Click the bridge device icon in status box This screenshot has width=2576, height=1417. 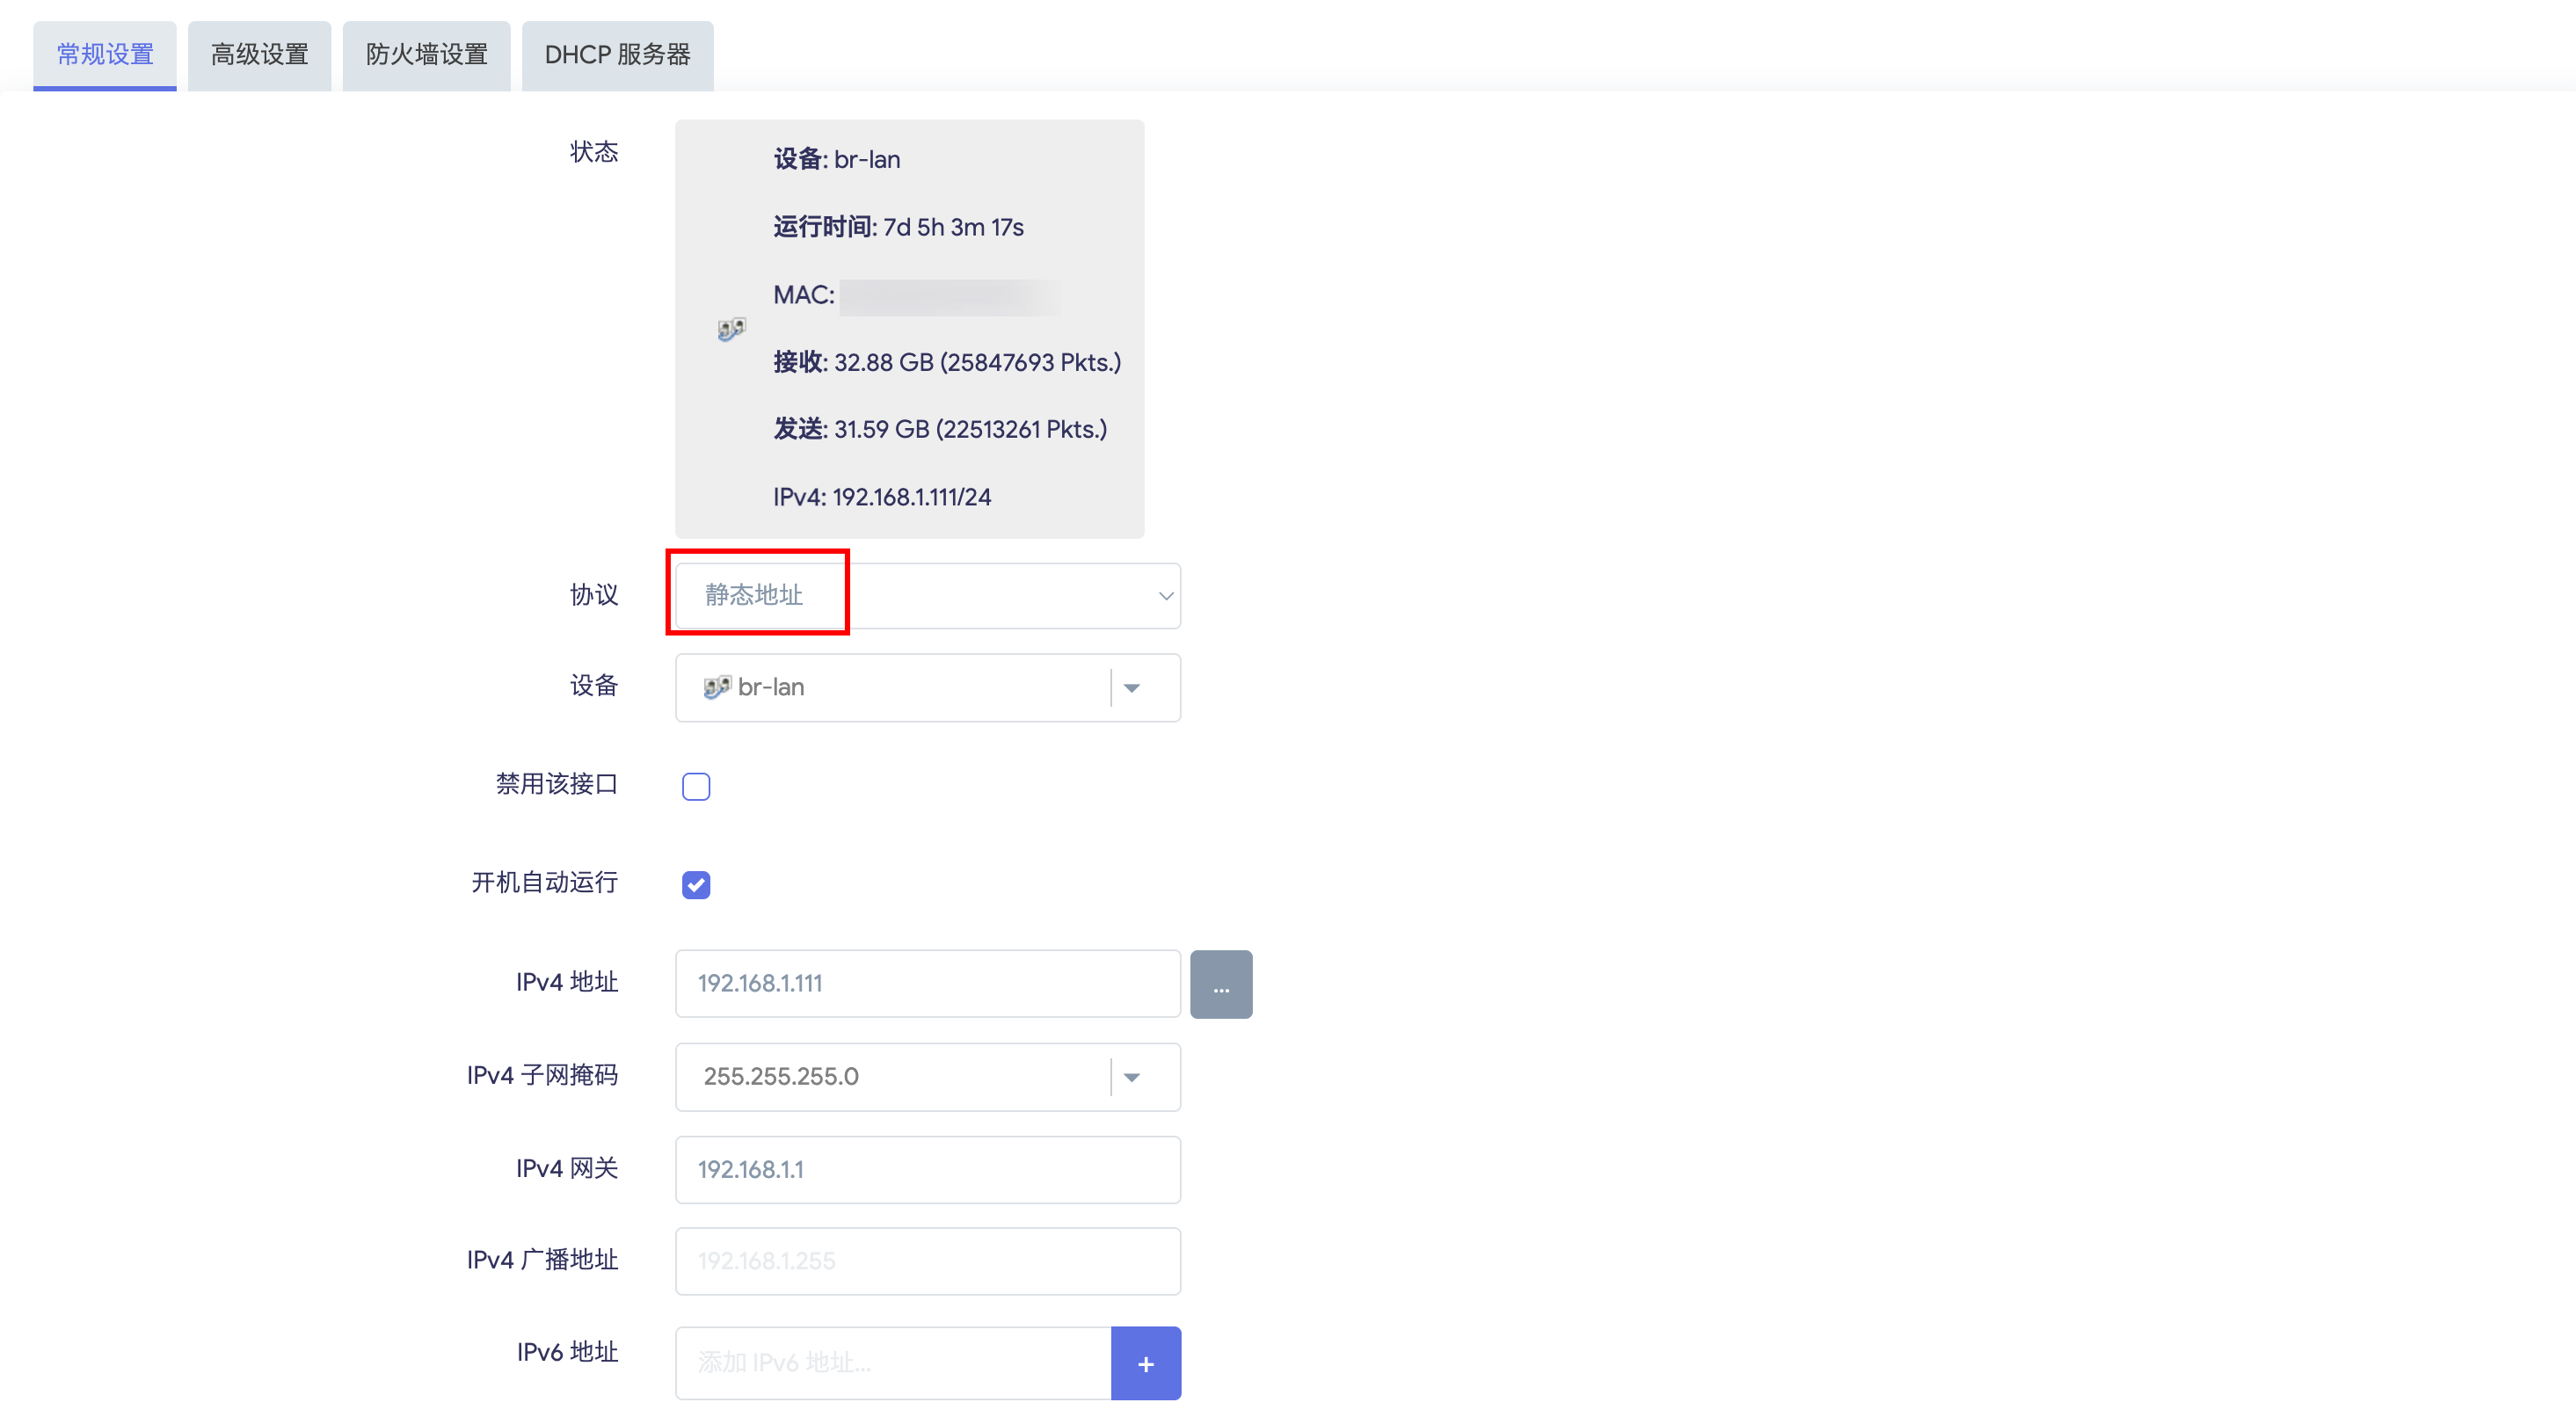coord(731,329)
